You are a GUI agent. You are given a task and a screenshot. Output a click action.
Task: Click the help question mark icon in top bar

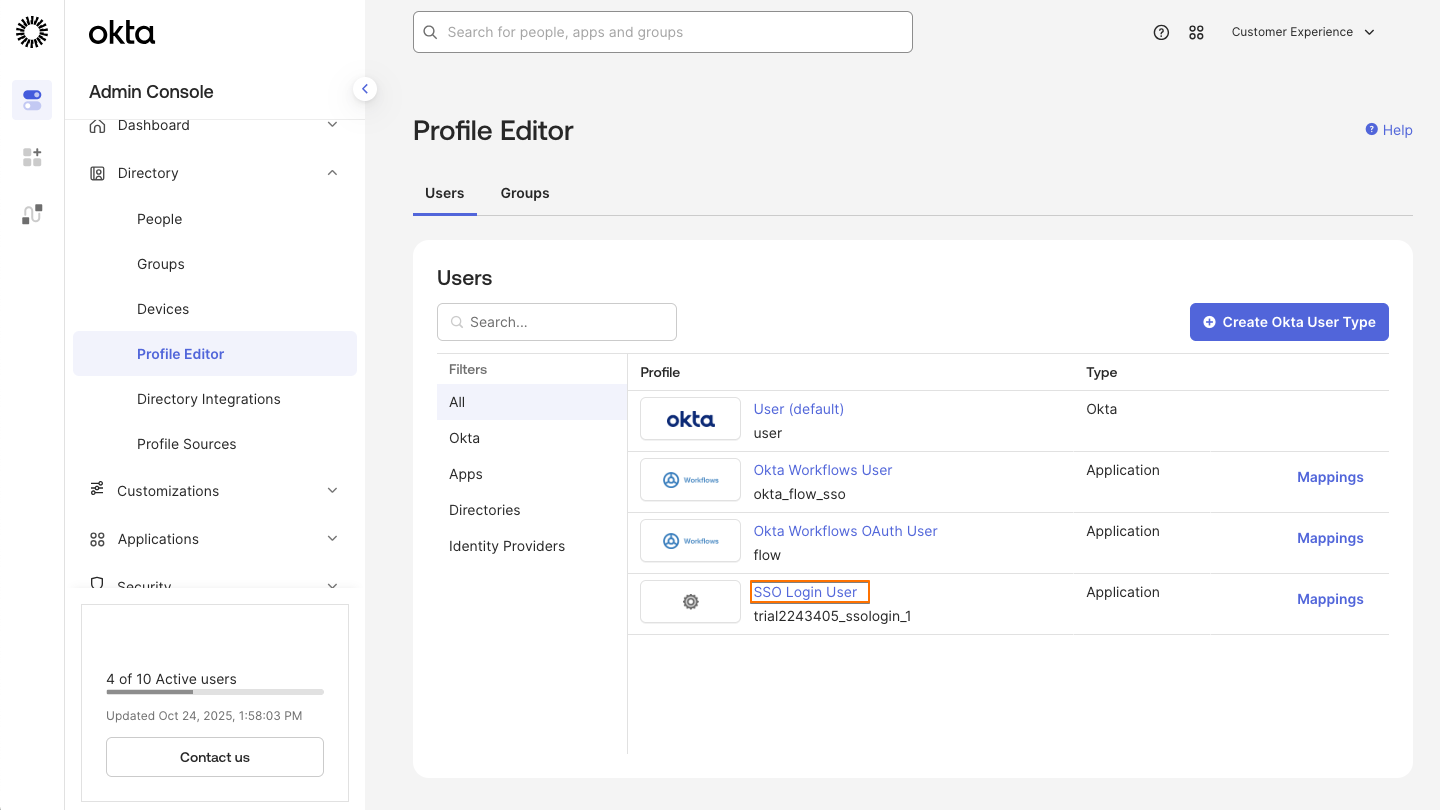1161,32
